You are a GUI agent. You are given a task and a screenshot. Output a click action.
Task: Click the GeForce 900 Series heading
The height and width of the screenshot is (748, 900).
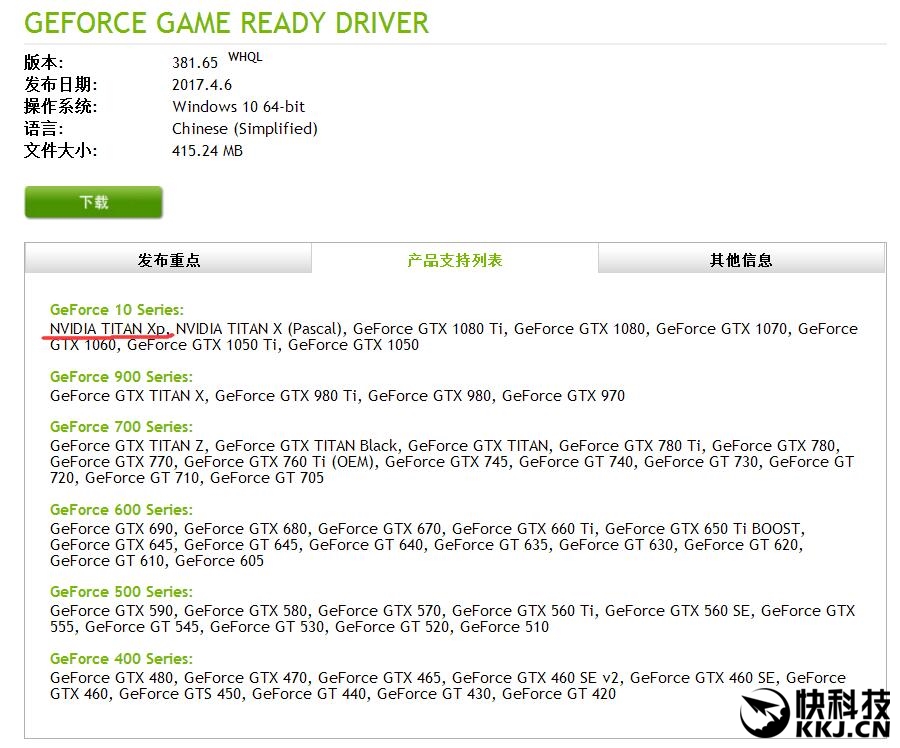click(121, 377)
